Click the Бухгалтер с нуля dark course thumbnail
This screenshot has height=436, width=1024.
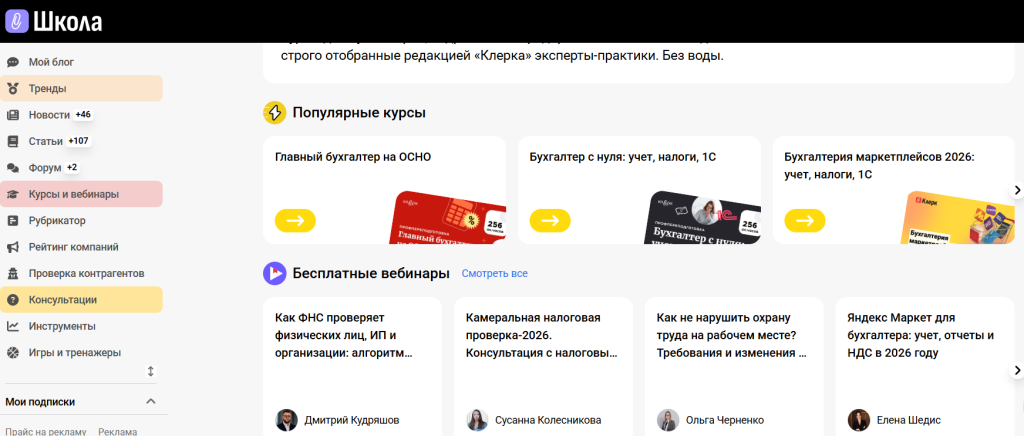[x=703, y=218]
